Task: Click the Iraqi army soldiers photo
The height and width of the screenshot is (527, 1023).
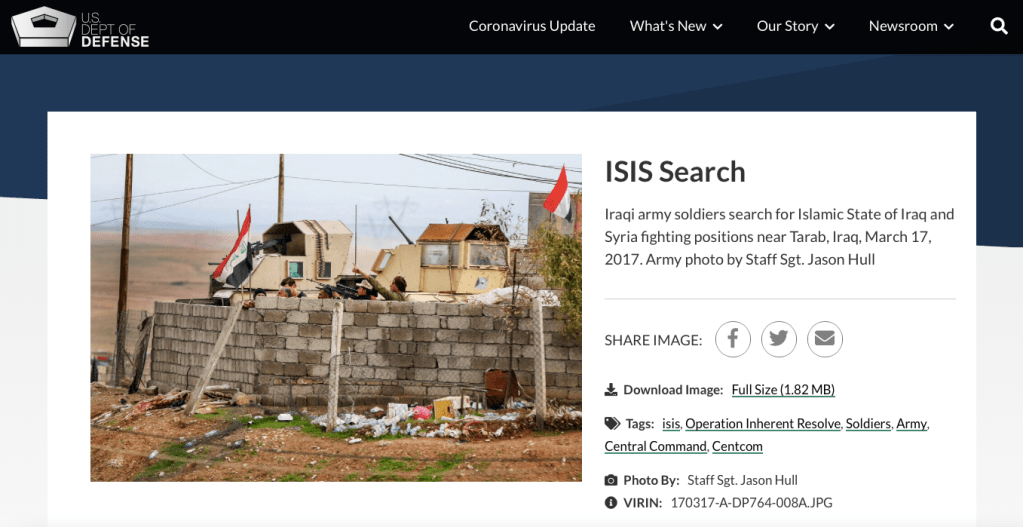Action: coord(336,318)
